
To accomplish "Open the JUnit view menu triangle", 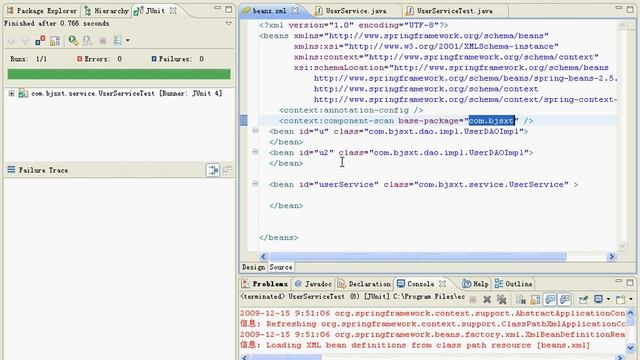I will [x=229, y=24].
